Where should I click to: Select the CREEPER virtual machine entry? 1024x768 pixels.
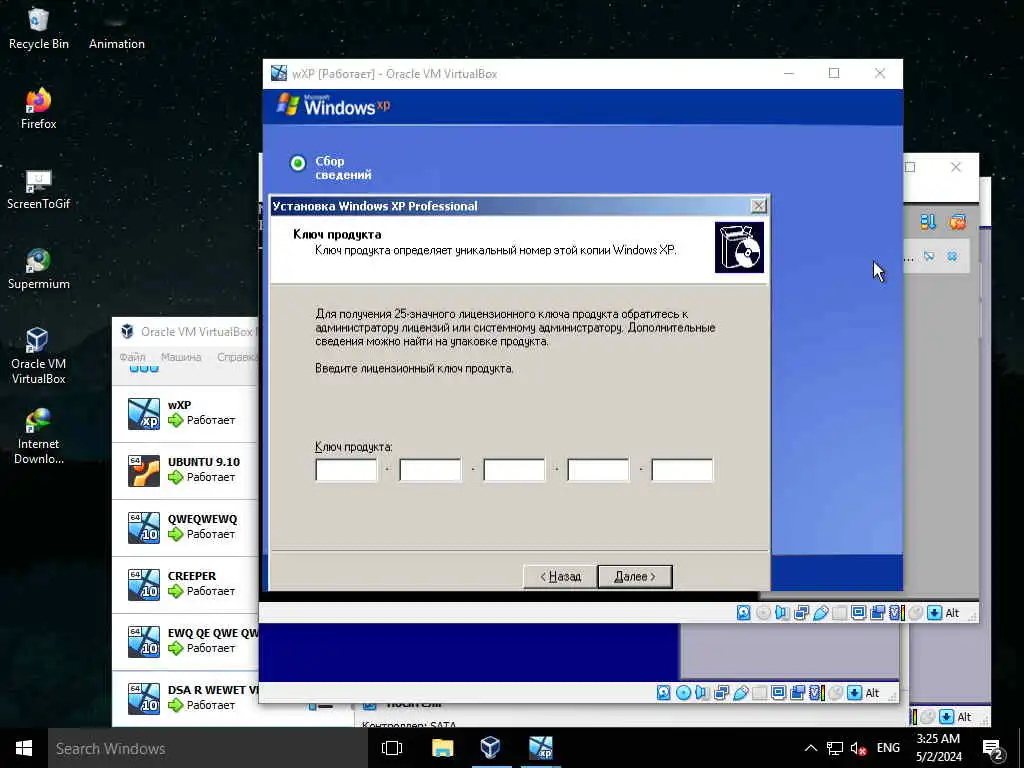(x=186, y=584)
